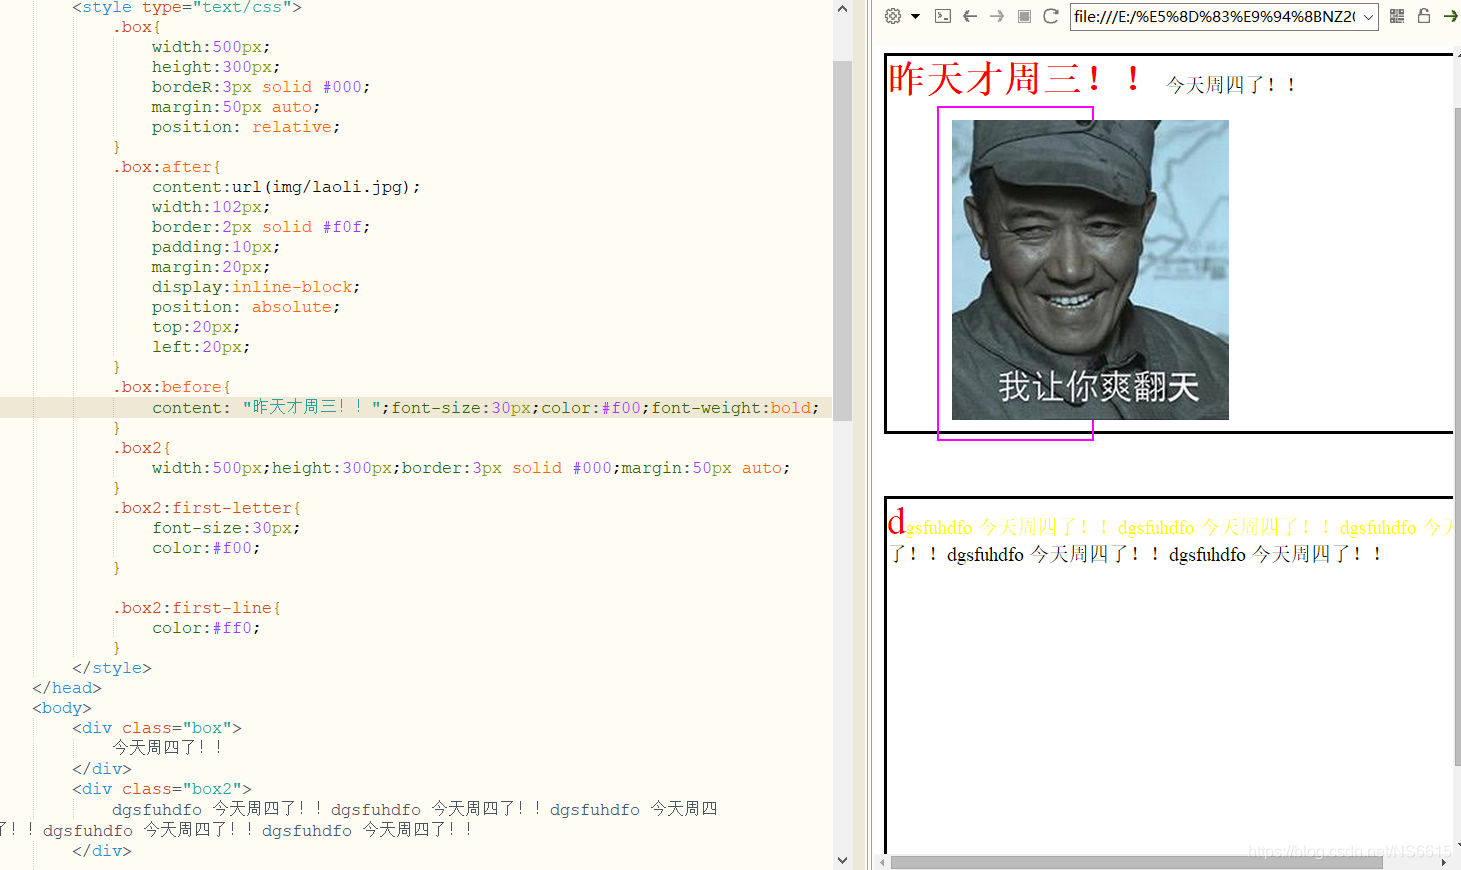Image resolution: width=1461 pixels, height=870 pixels.
Task: Toggle the lock icon in preview toolbar
Action: coord(1424,16)
